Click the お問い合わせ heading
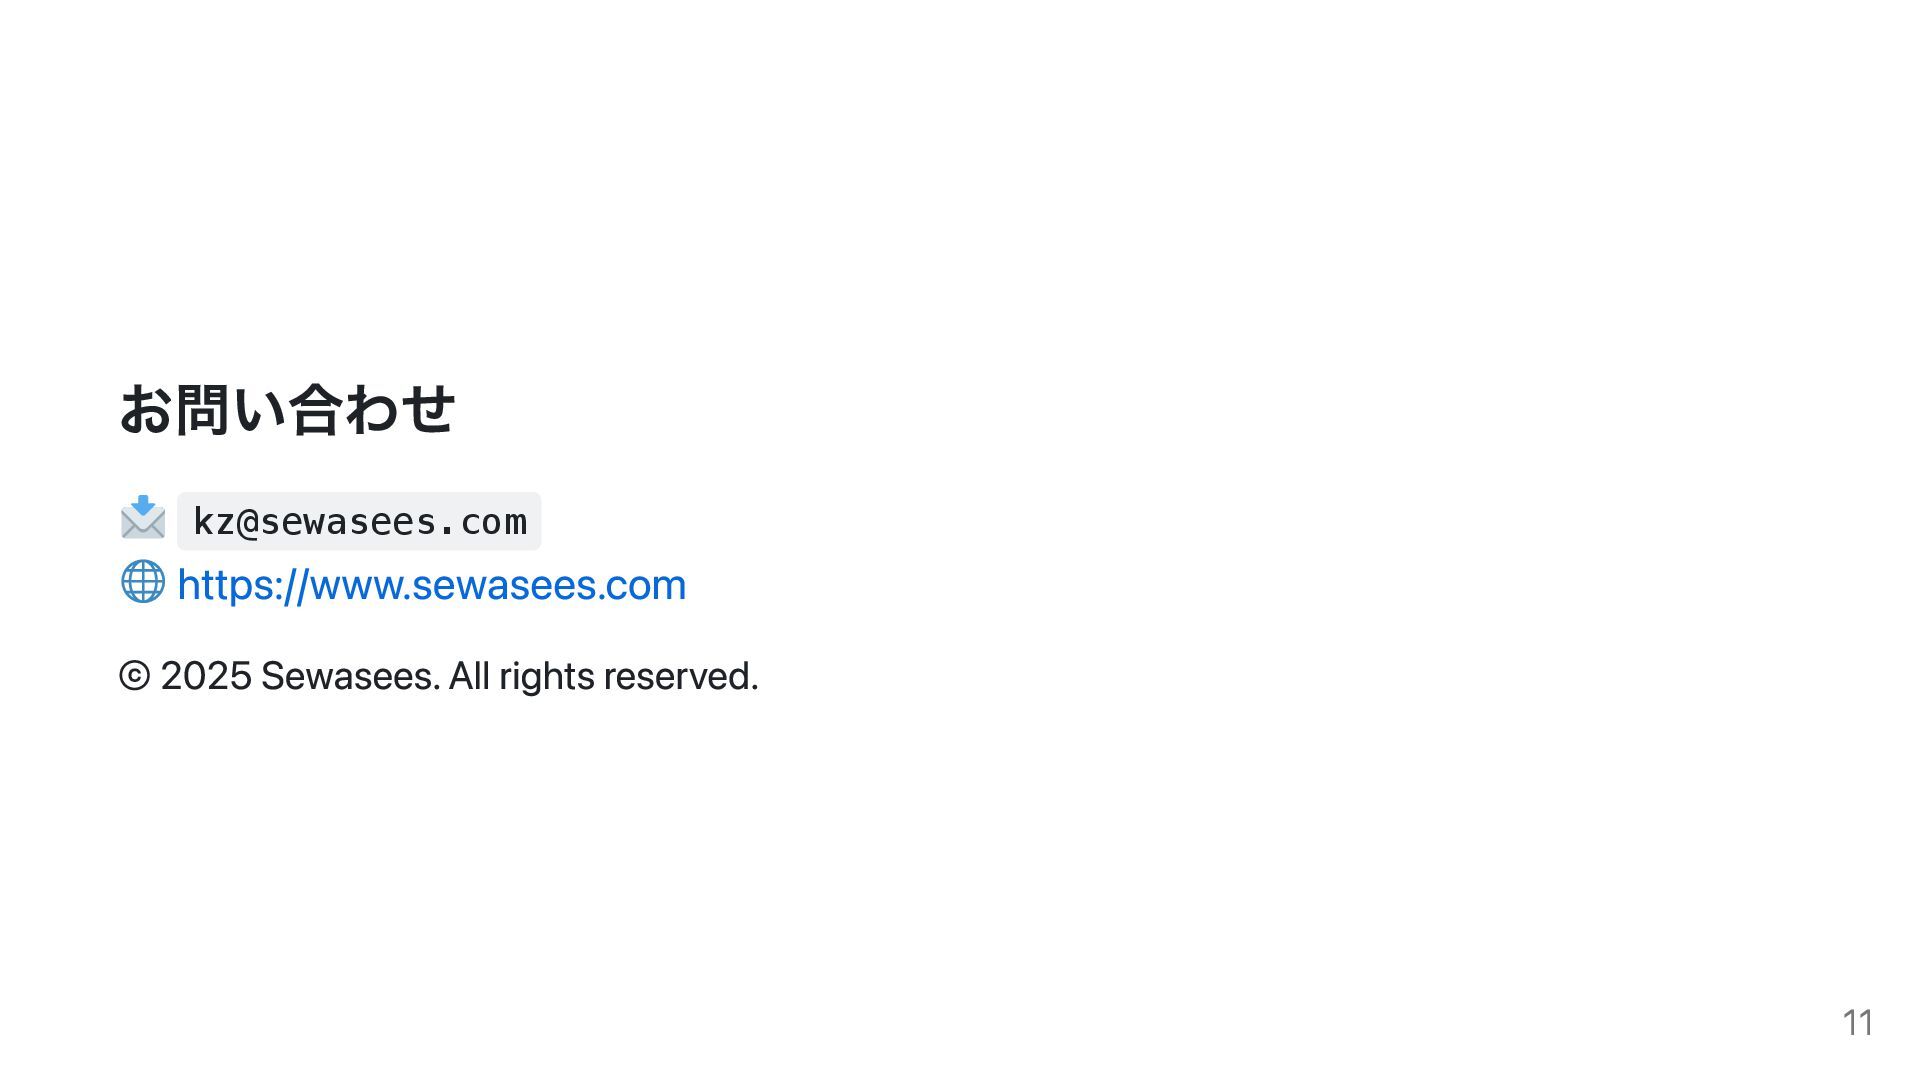The width and height of the screenshot is (1920, 1080). [x=287, y=409]
